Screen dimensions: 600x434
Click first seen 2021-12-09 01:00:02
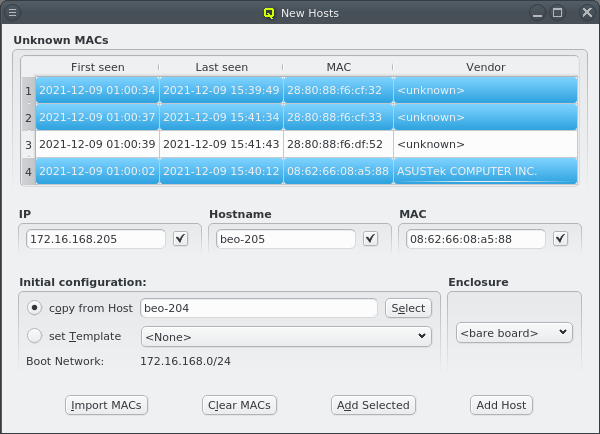click(x=97, y=171)
